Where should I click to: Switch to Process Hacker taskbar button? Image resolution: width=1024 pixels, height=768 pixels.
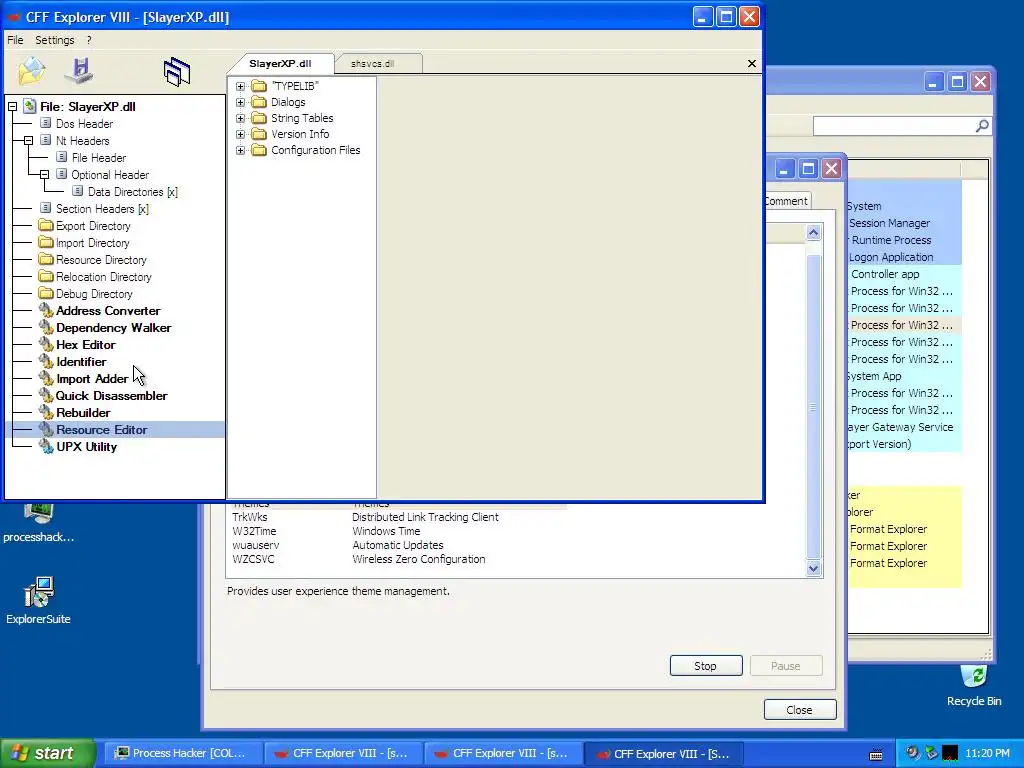pyautogui.click(x=184, y=753)
